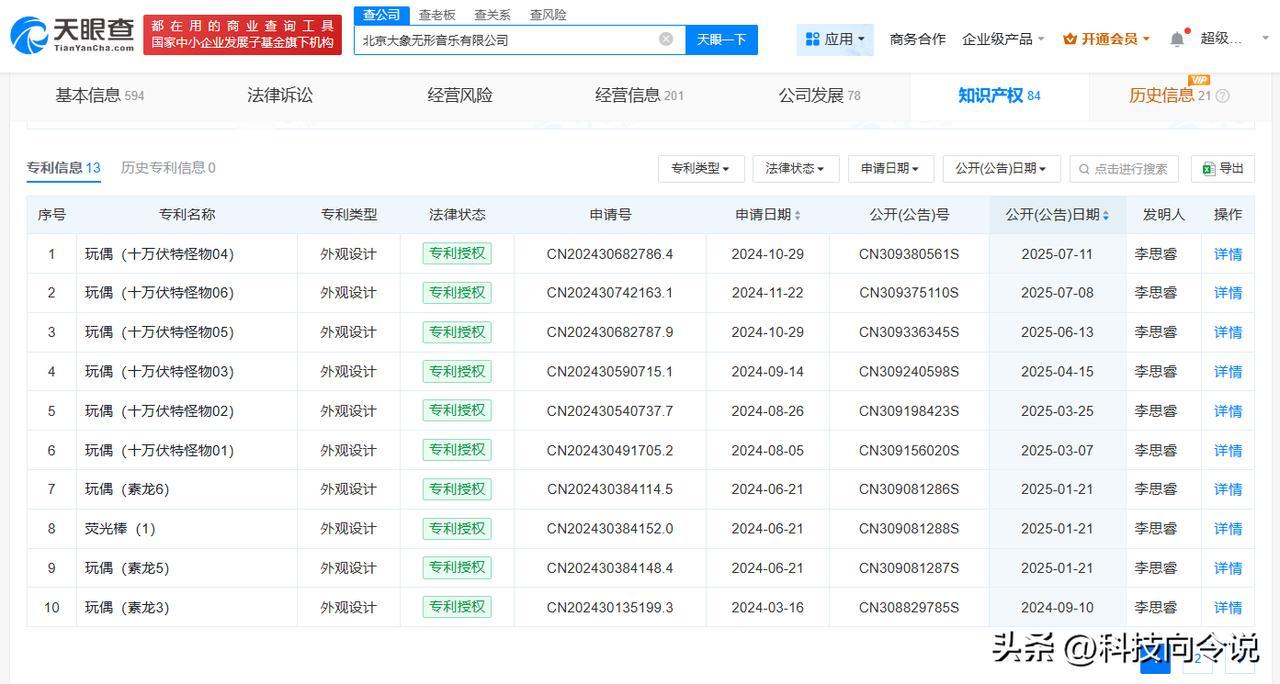Click the magnifier icon in patent search

(1084, 169)
